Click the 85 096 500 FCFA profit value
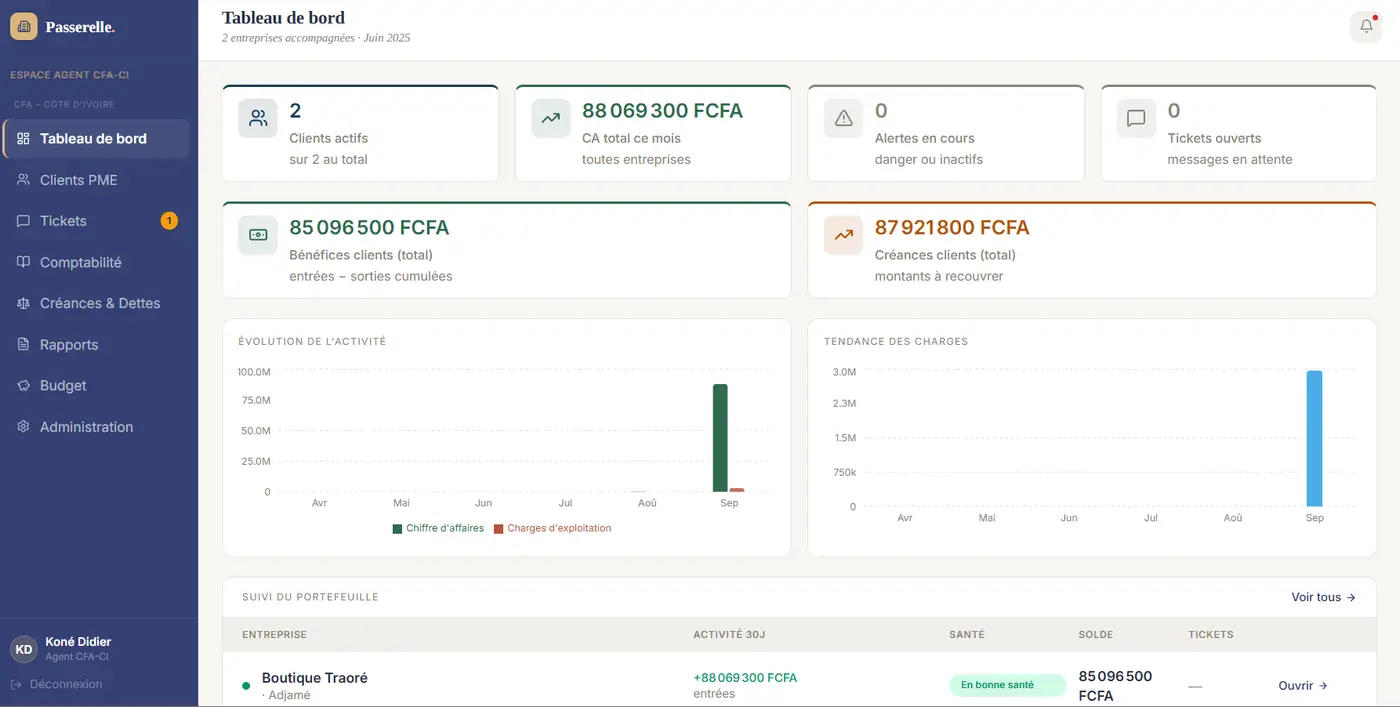This screenshot has width=1400, height=707. 369,228
